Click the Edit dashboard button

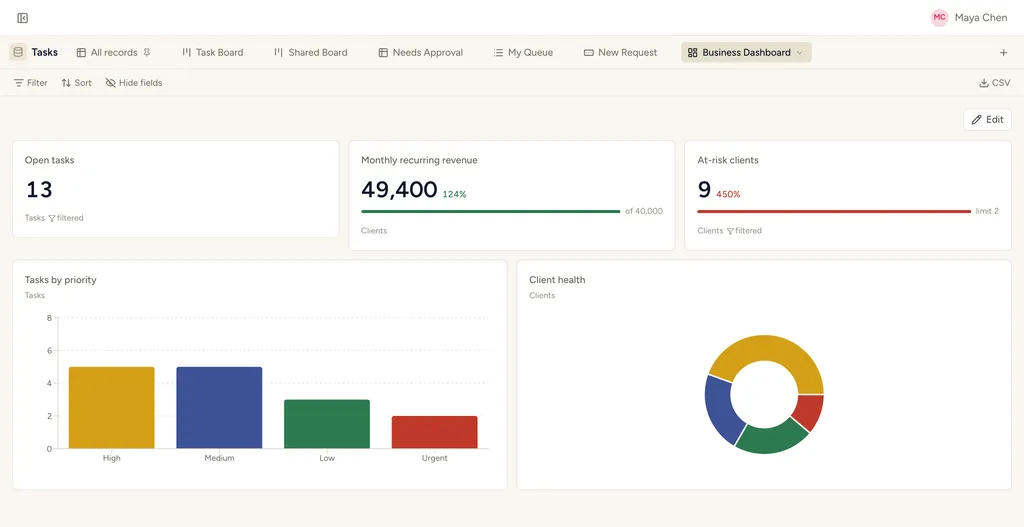[x=987, y=120]
